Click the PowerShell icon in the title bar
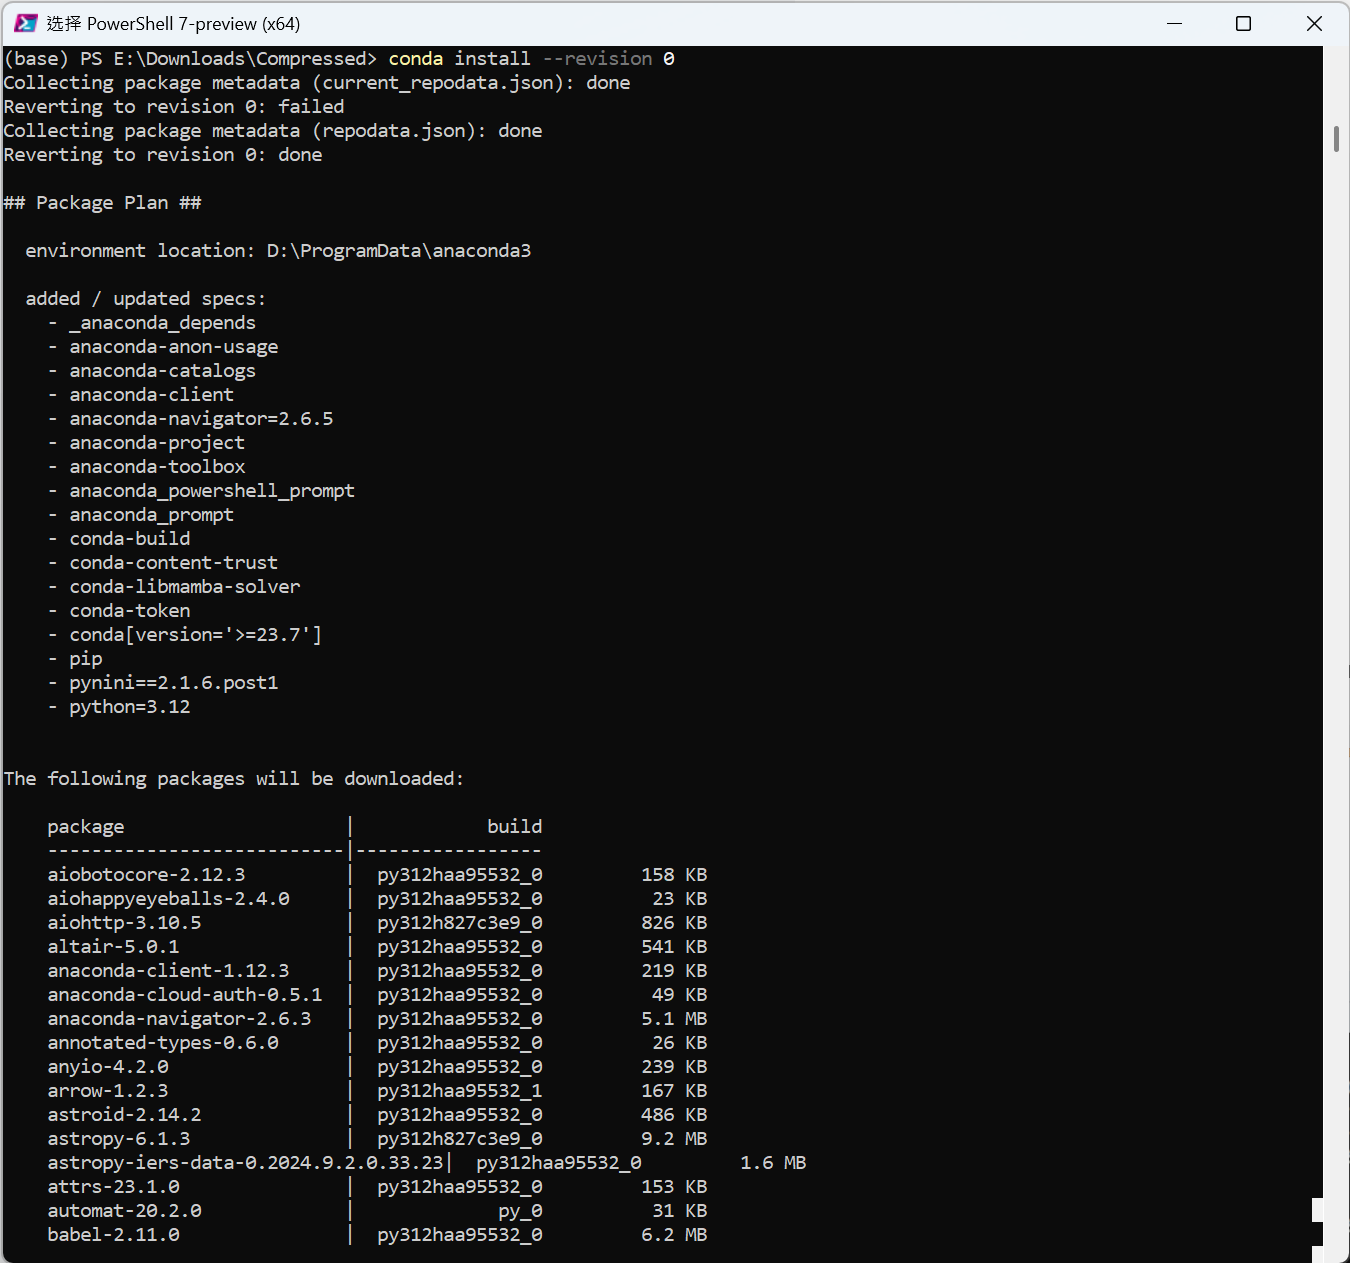The image size is (1350, 1263). [x=26, y=23]
